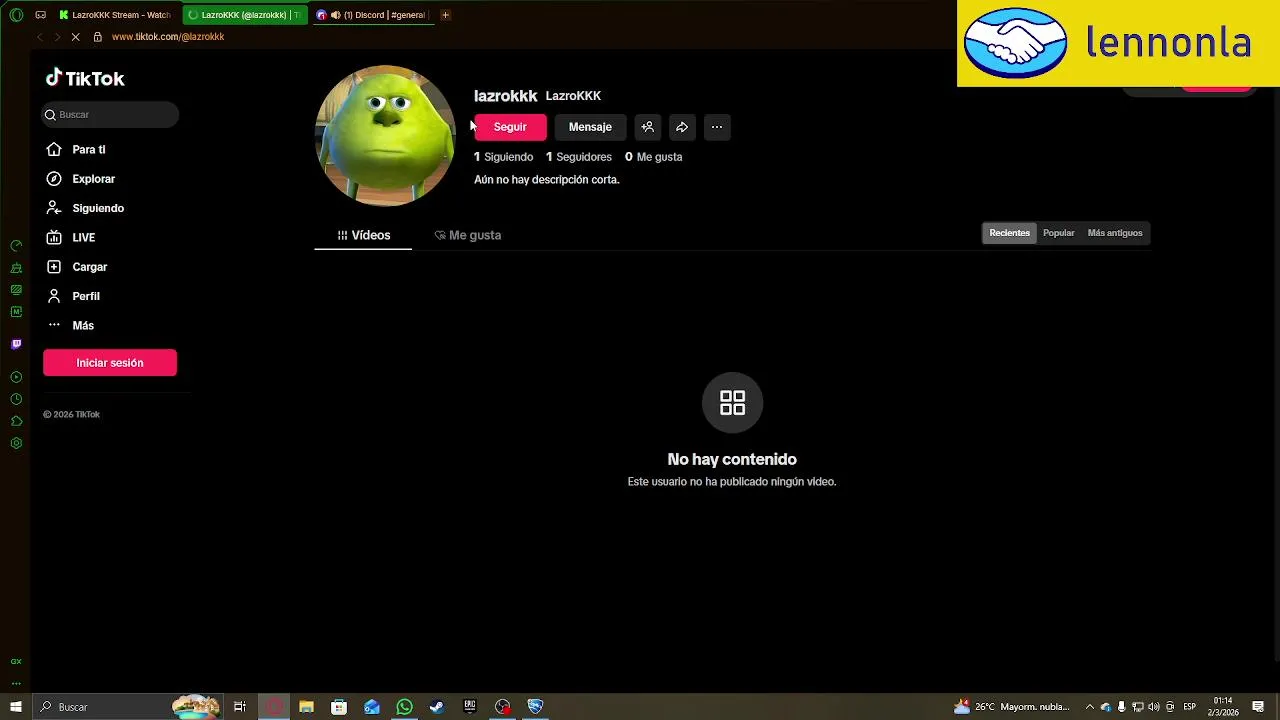Viewport: 1280px width, 720px height.
Task: Follow lazrokkk with the Seguir button
Action: [510, 127]
